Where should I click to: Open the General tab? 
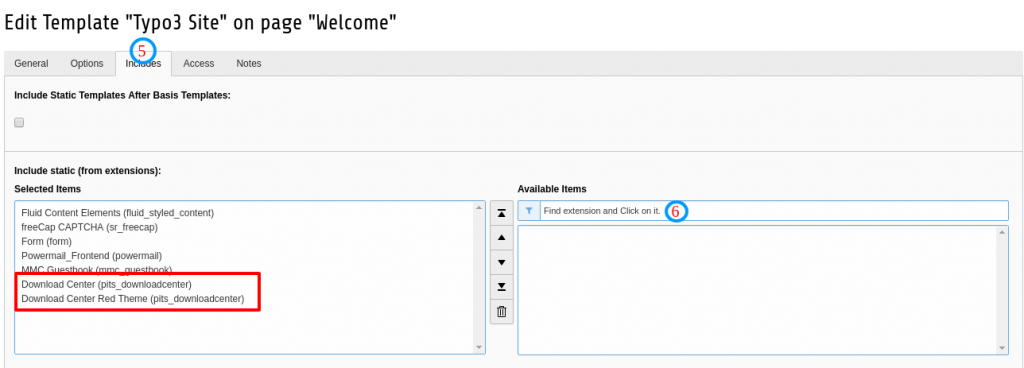point(31,63)
